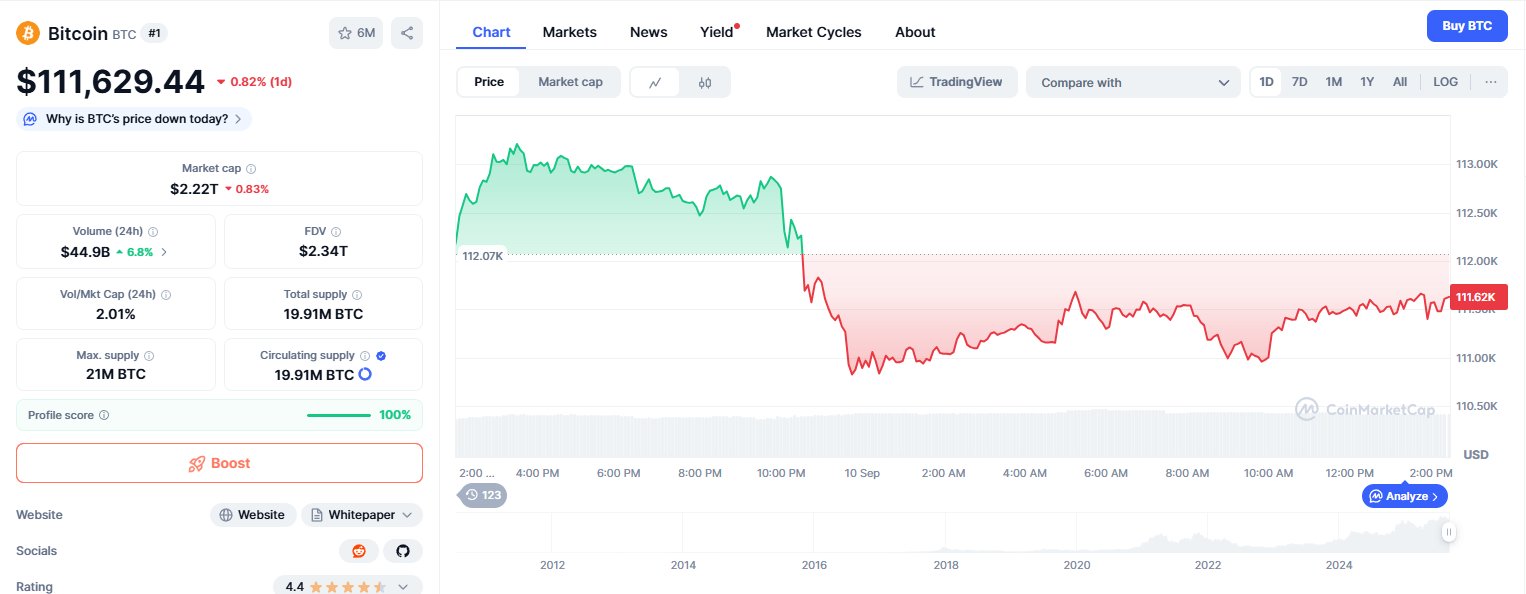
Task: Expand the Rating 4.4 dropdown
Action: point(348,586)
